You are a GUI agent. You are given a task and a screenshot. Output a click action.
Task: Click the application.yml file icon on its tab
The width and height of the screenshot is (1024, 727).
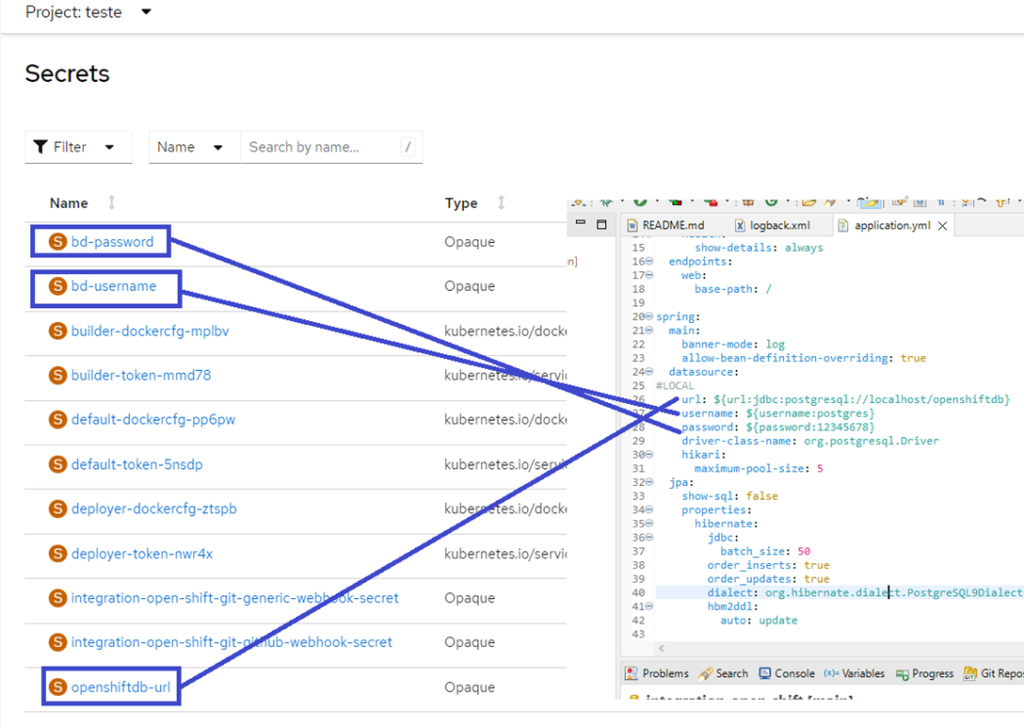843,225
